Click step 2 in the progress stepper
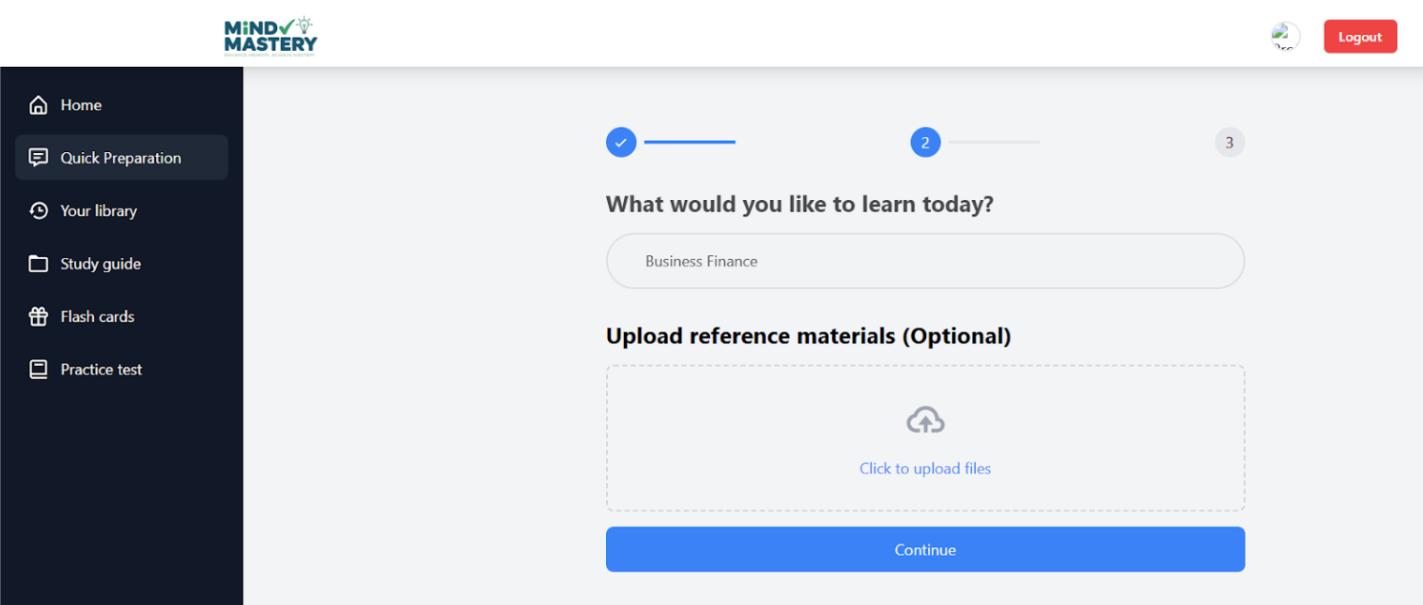Screen dimensions: 1423x605 [925, 142]
